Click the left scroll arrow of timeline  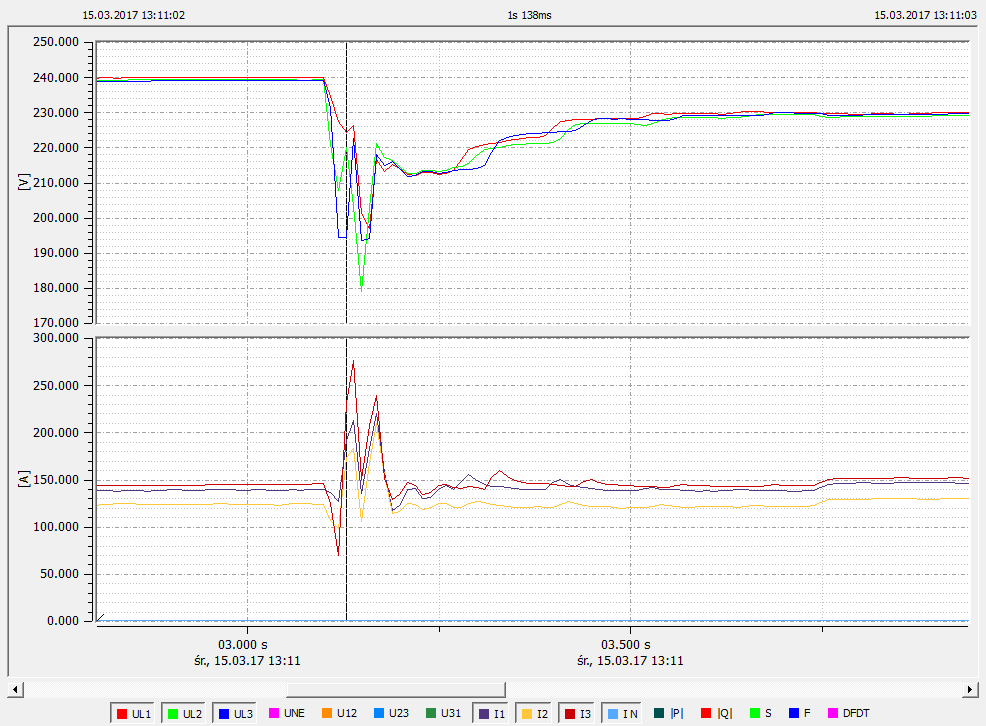point(16,690)
